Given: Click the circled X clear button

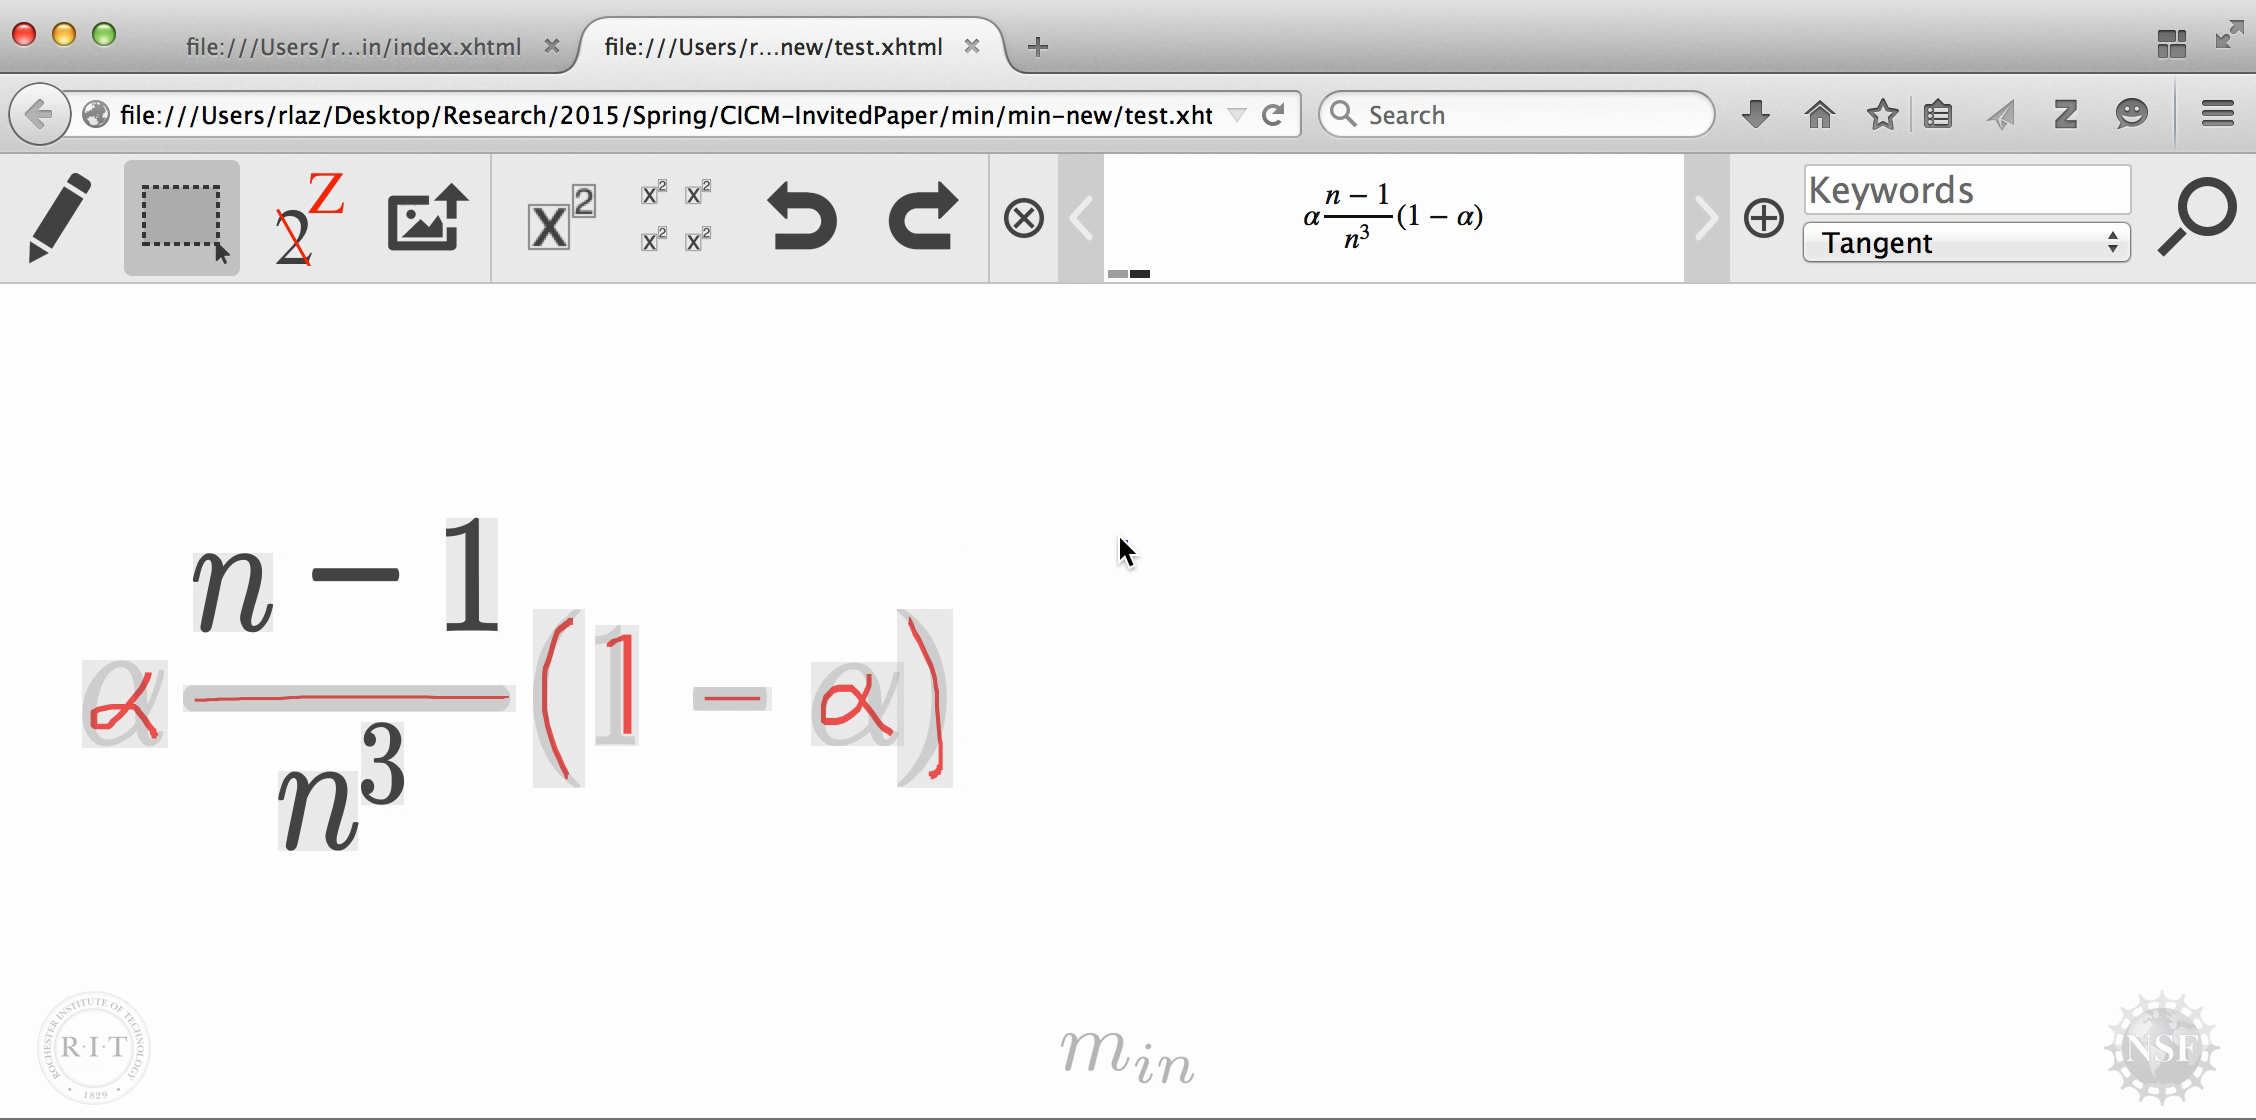Looking at the screenshot, I should point(1023,218).
